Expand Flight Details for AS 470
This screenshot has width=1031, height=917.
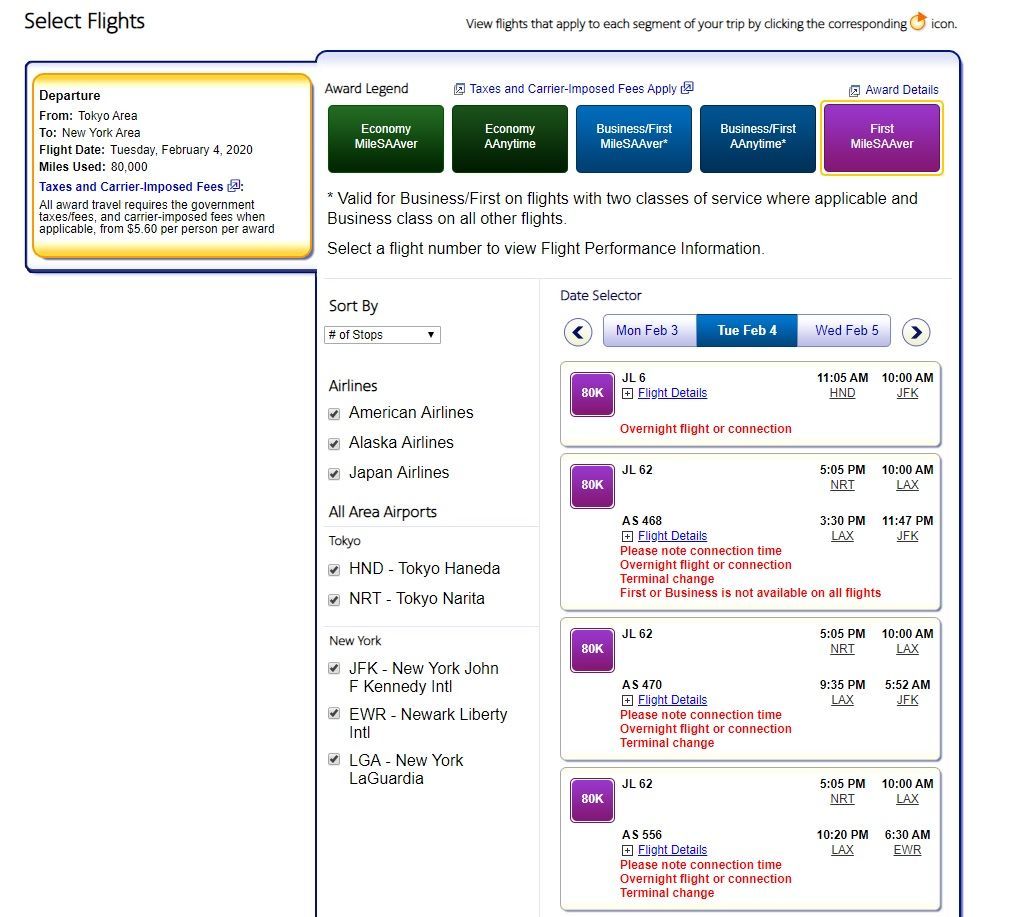click(x=672, y=700)
